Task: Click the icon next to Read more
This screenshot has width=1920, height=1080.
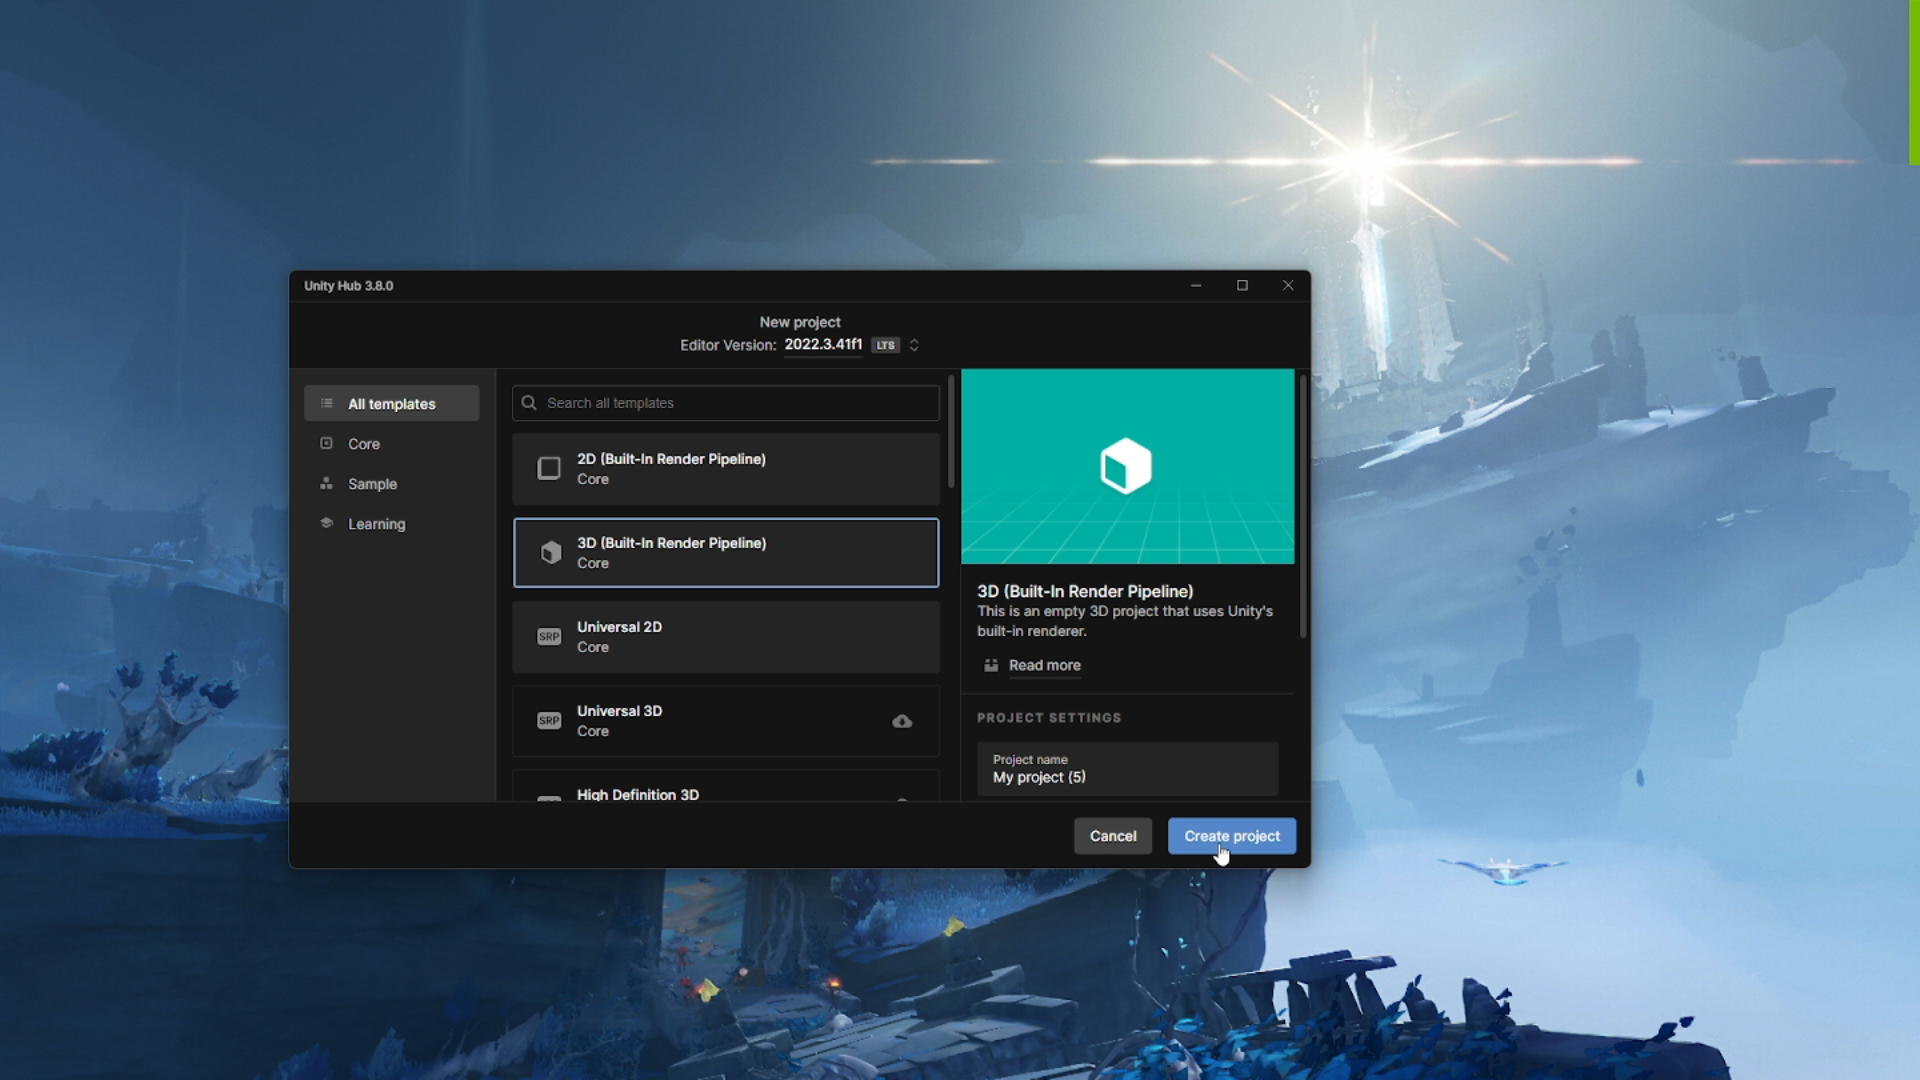Action: [x=990, y=666]
